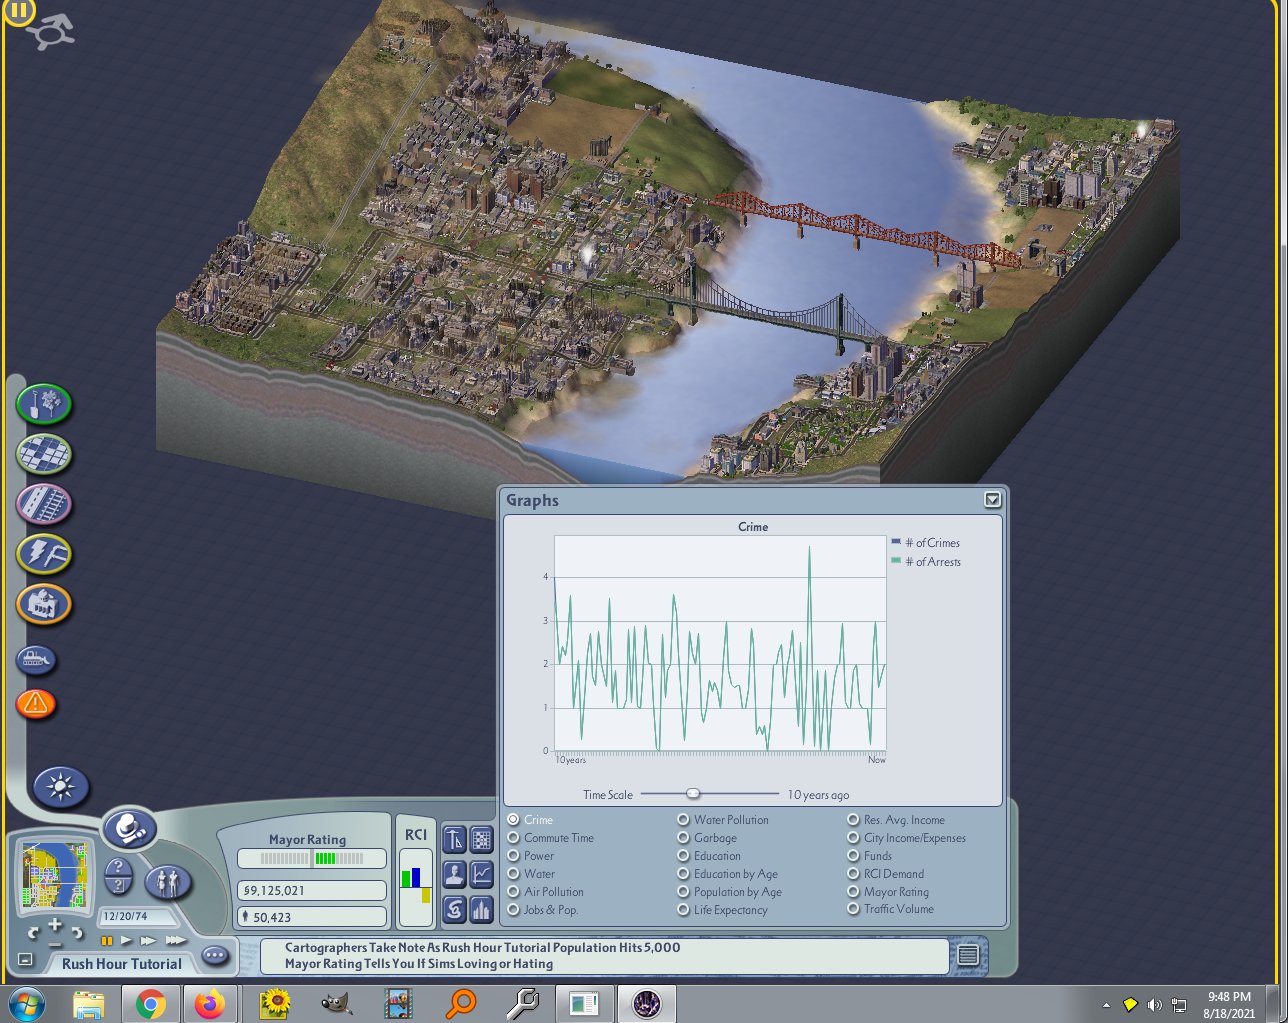Viewport: 1288px width, 1023px height.
Task: Open File Explorer from the taskbar
Action: pos(88,1004)
